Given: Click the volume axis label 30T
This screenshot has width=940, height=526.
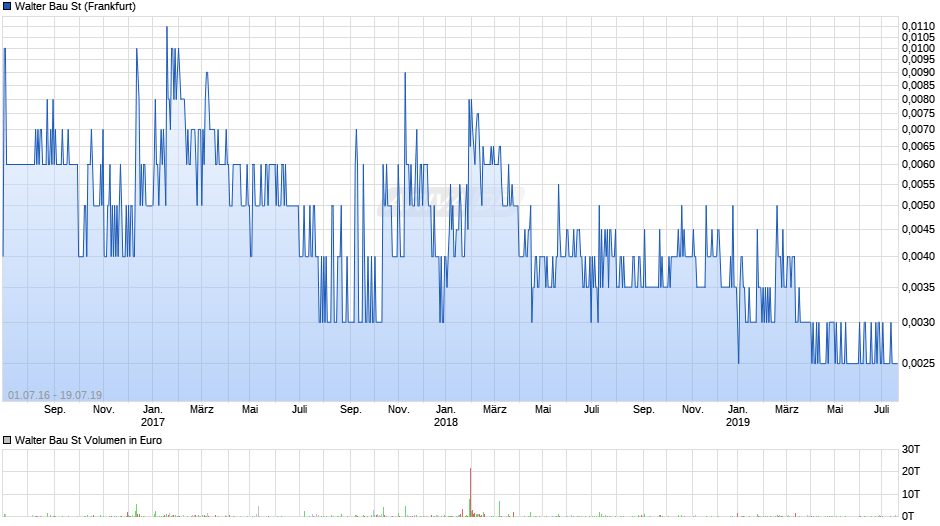Looking at the screenshot, I should [x=911, y=449].
